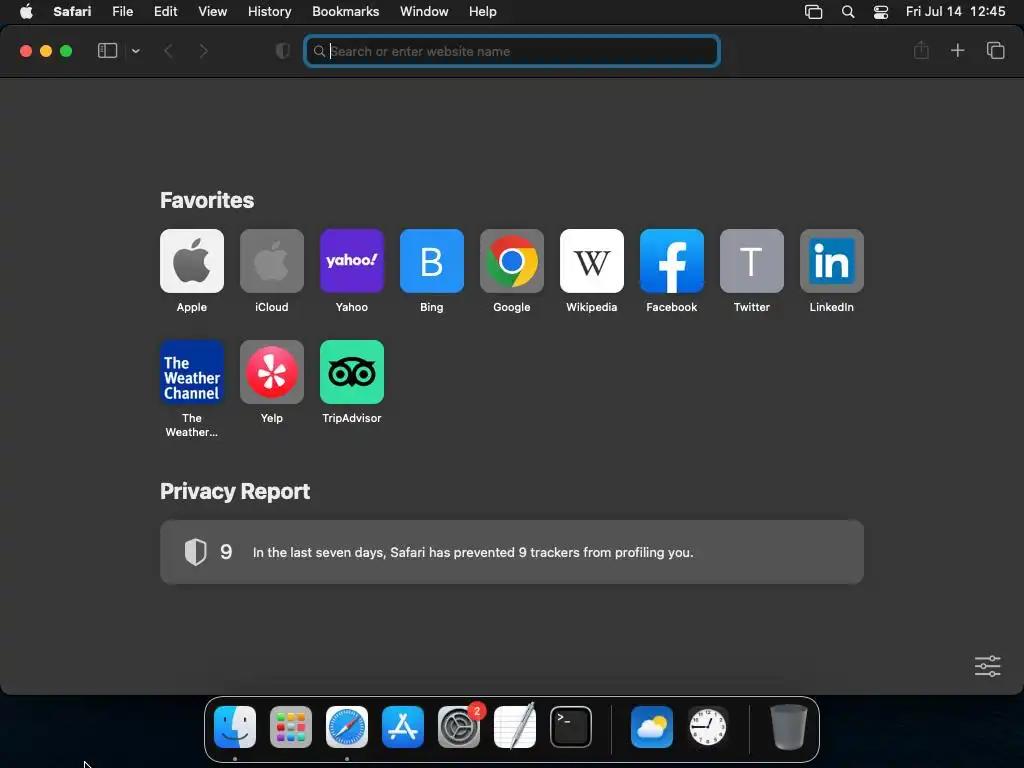Open start page customization settings
The width and height of the screenshot is (1024, 768).
[x=987, y=666]
